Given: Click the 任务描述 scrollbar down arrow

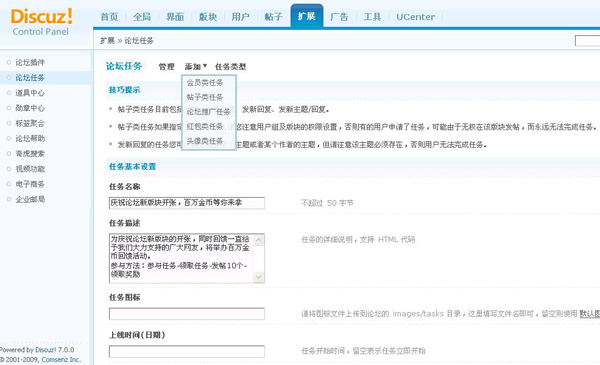Looking at the screenshot, I should tap(259, 277).
